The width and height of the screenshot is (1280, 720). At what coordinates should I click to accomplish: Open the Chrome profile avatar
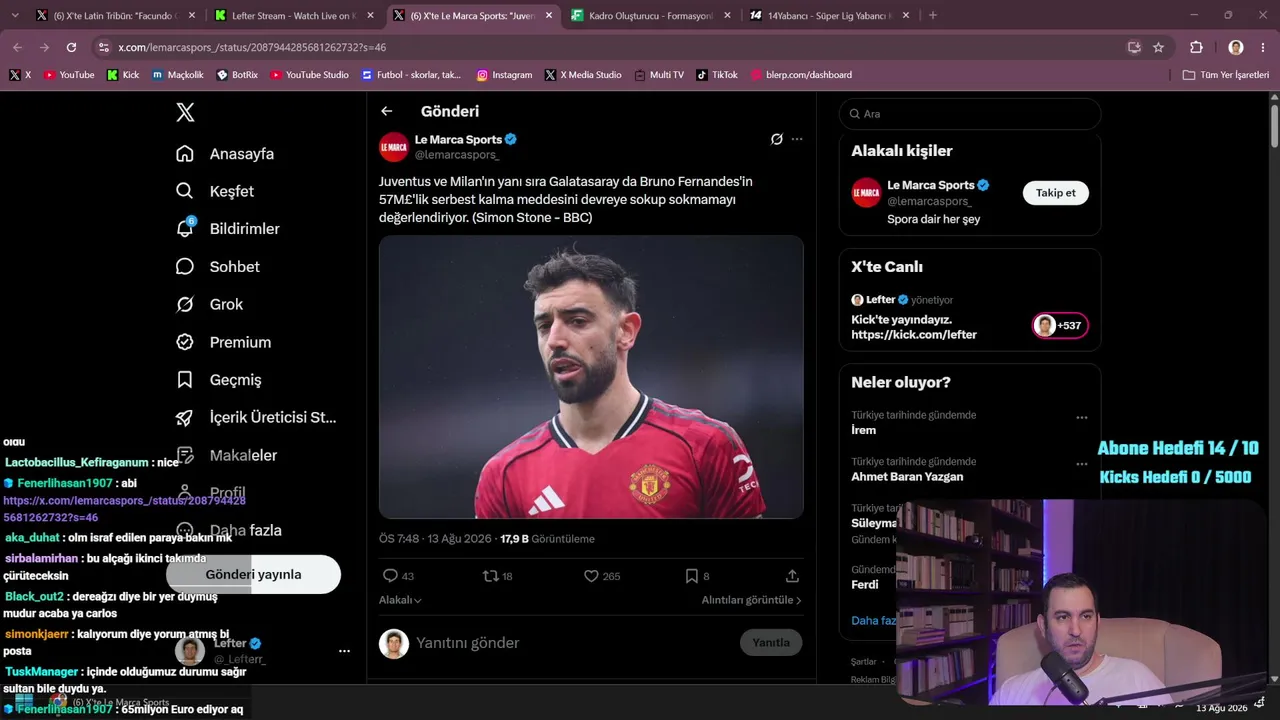(x=1236, y=47)
